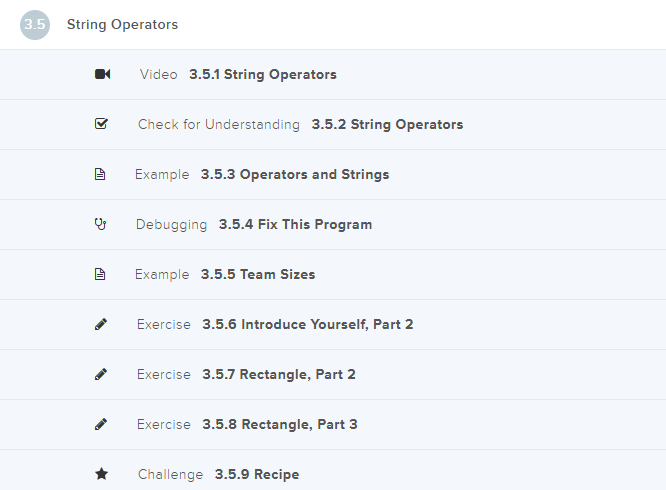
Task: Click the star icon for Recipe challenge
Action: tap(101, 475)
